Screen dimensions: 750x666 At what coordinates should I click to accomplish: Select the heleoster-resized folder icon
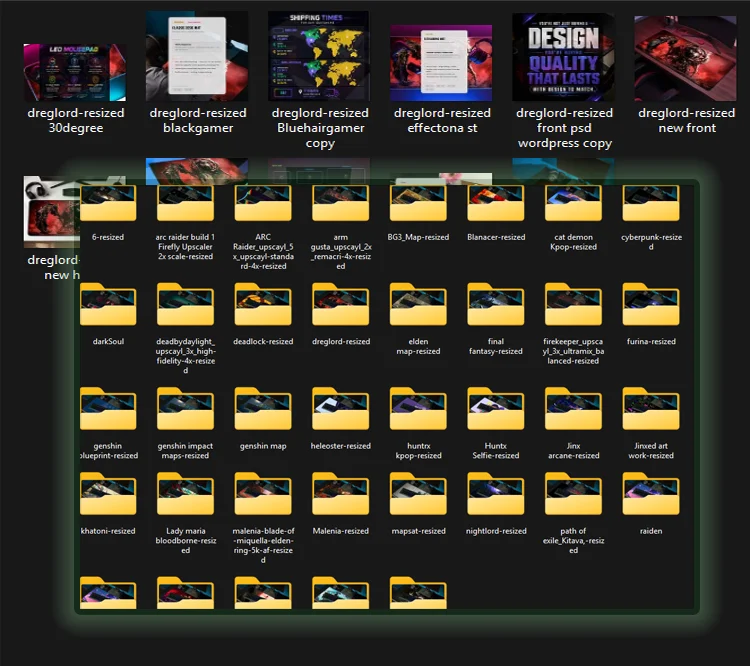pyautogui.click(x=341, y=409)
